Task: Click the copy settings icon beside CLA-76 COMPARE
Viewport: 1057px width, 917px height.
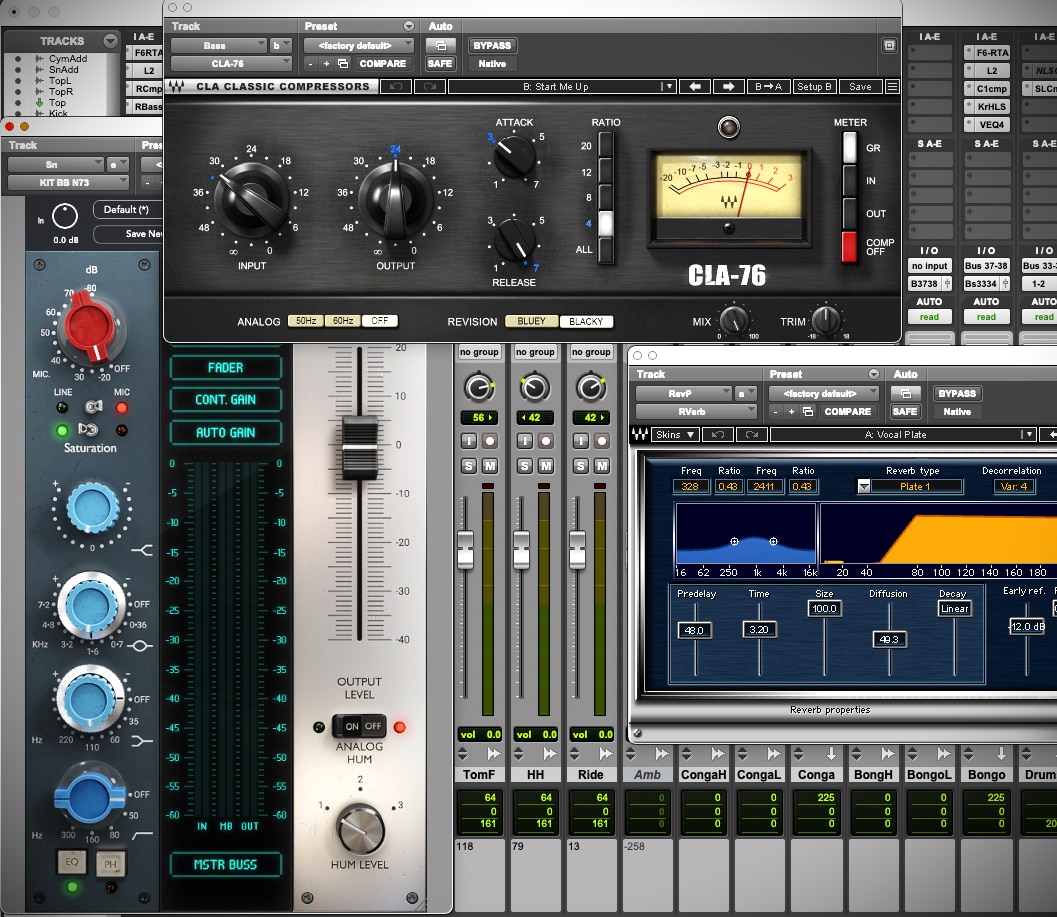Action: click(342, 63)
